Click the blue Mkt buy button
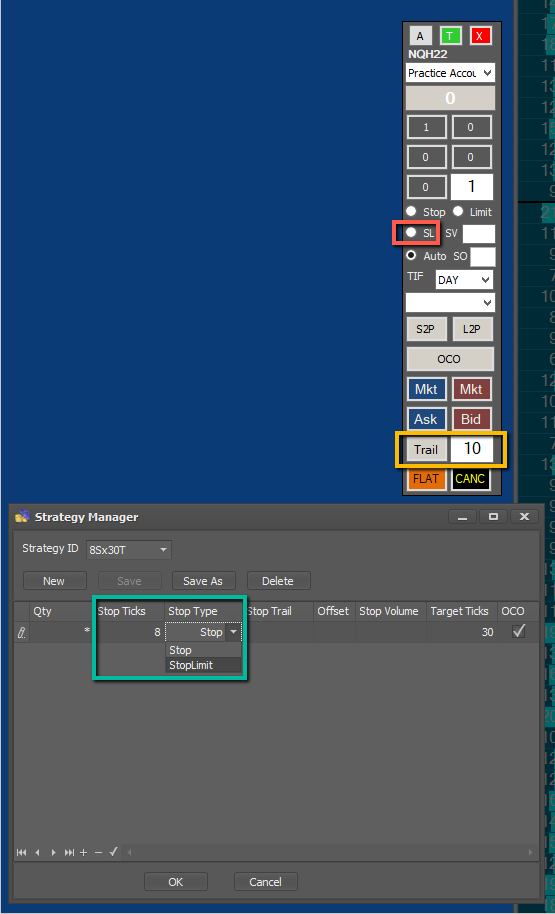Viewport: 555px width, 914px height. tap(426, 389)
